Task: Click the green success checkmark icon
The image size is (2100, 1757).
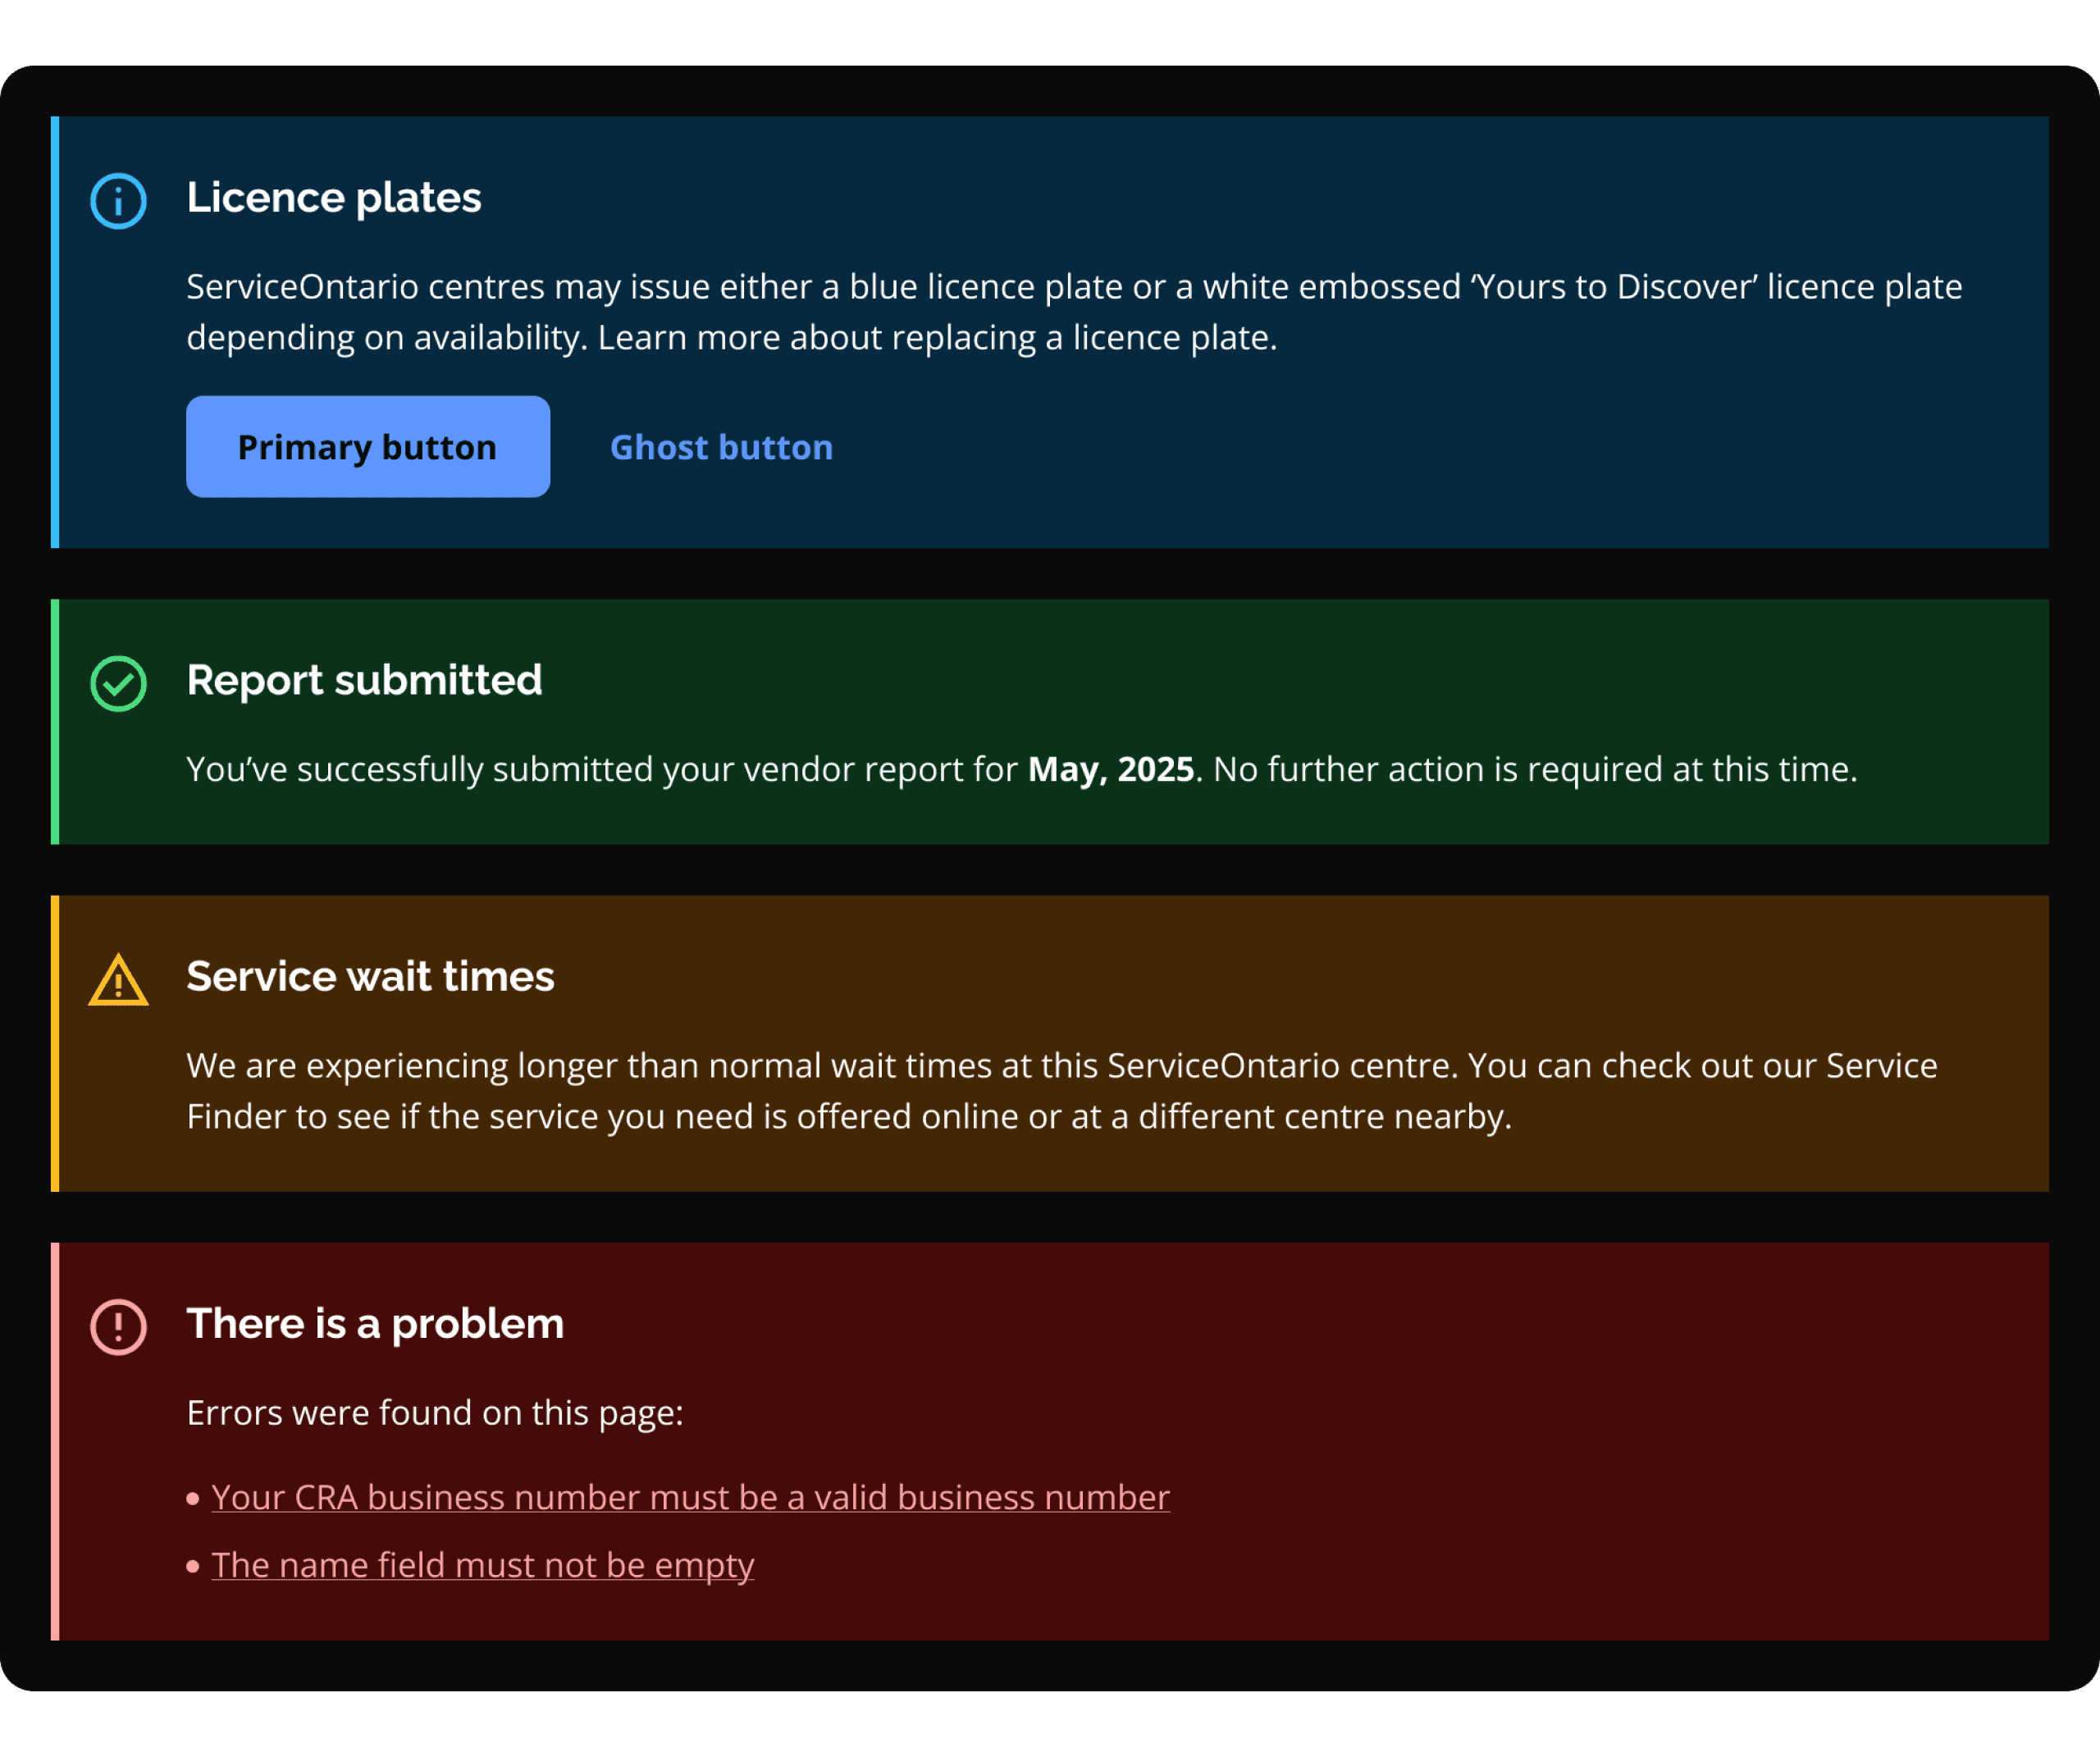Action: (118, 684)
